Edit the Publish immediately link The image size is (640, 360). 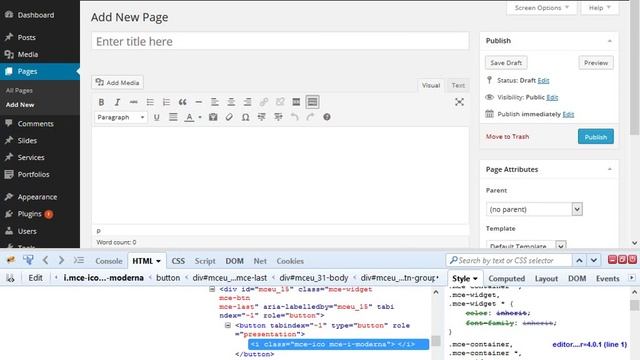(568, 114)
